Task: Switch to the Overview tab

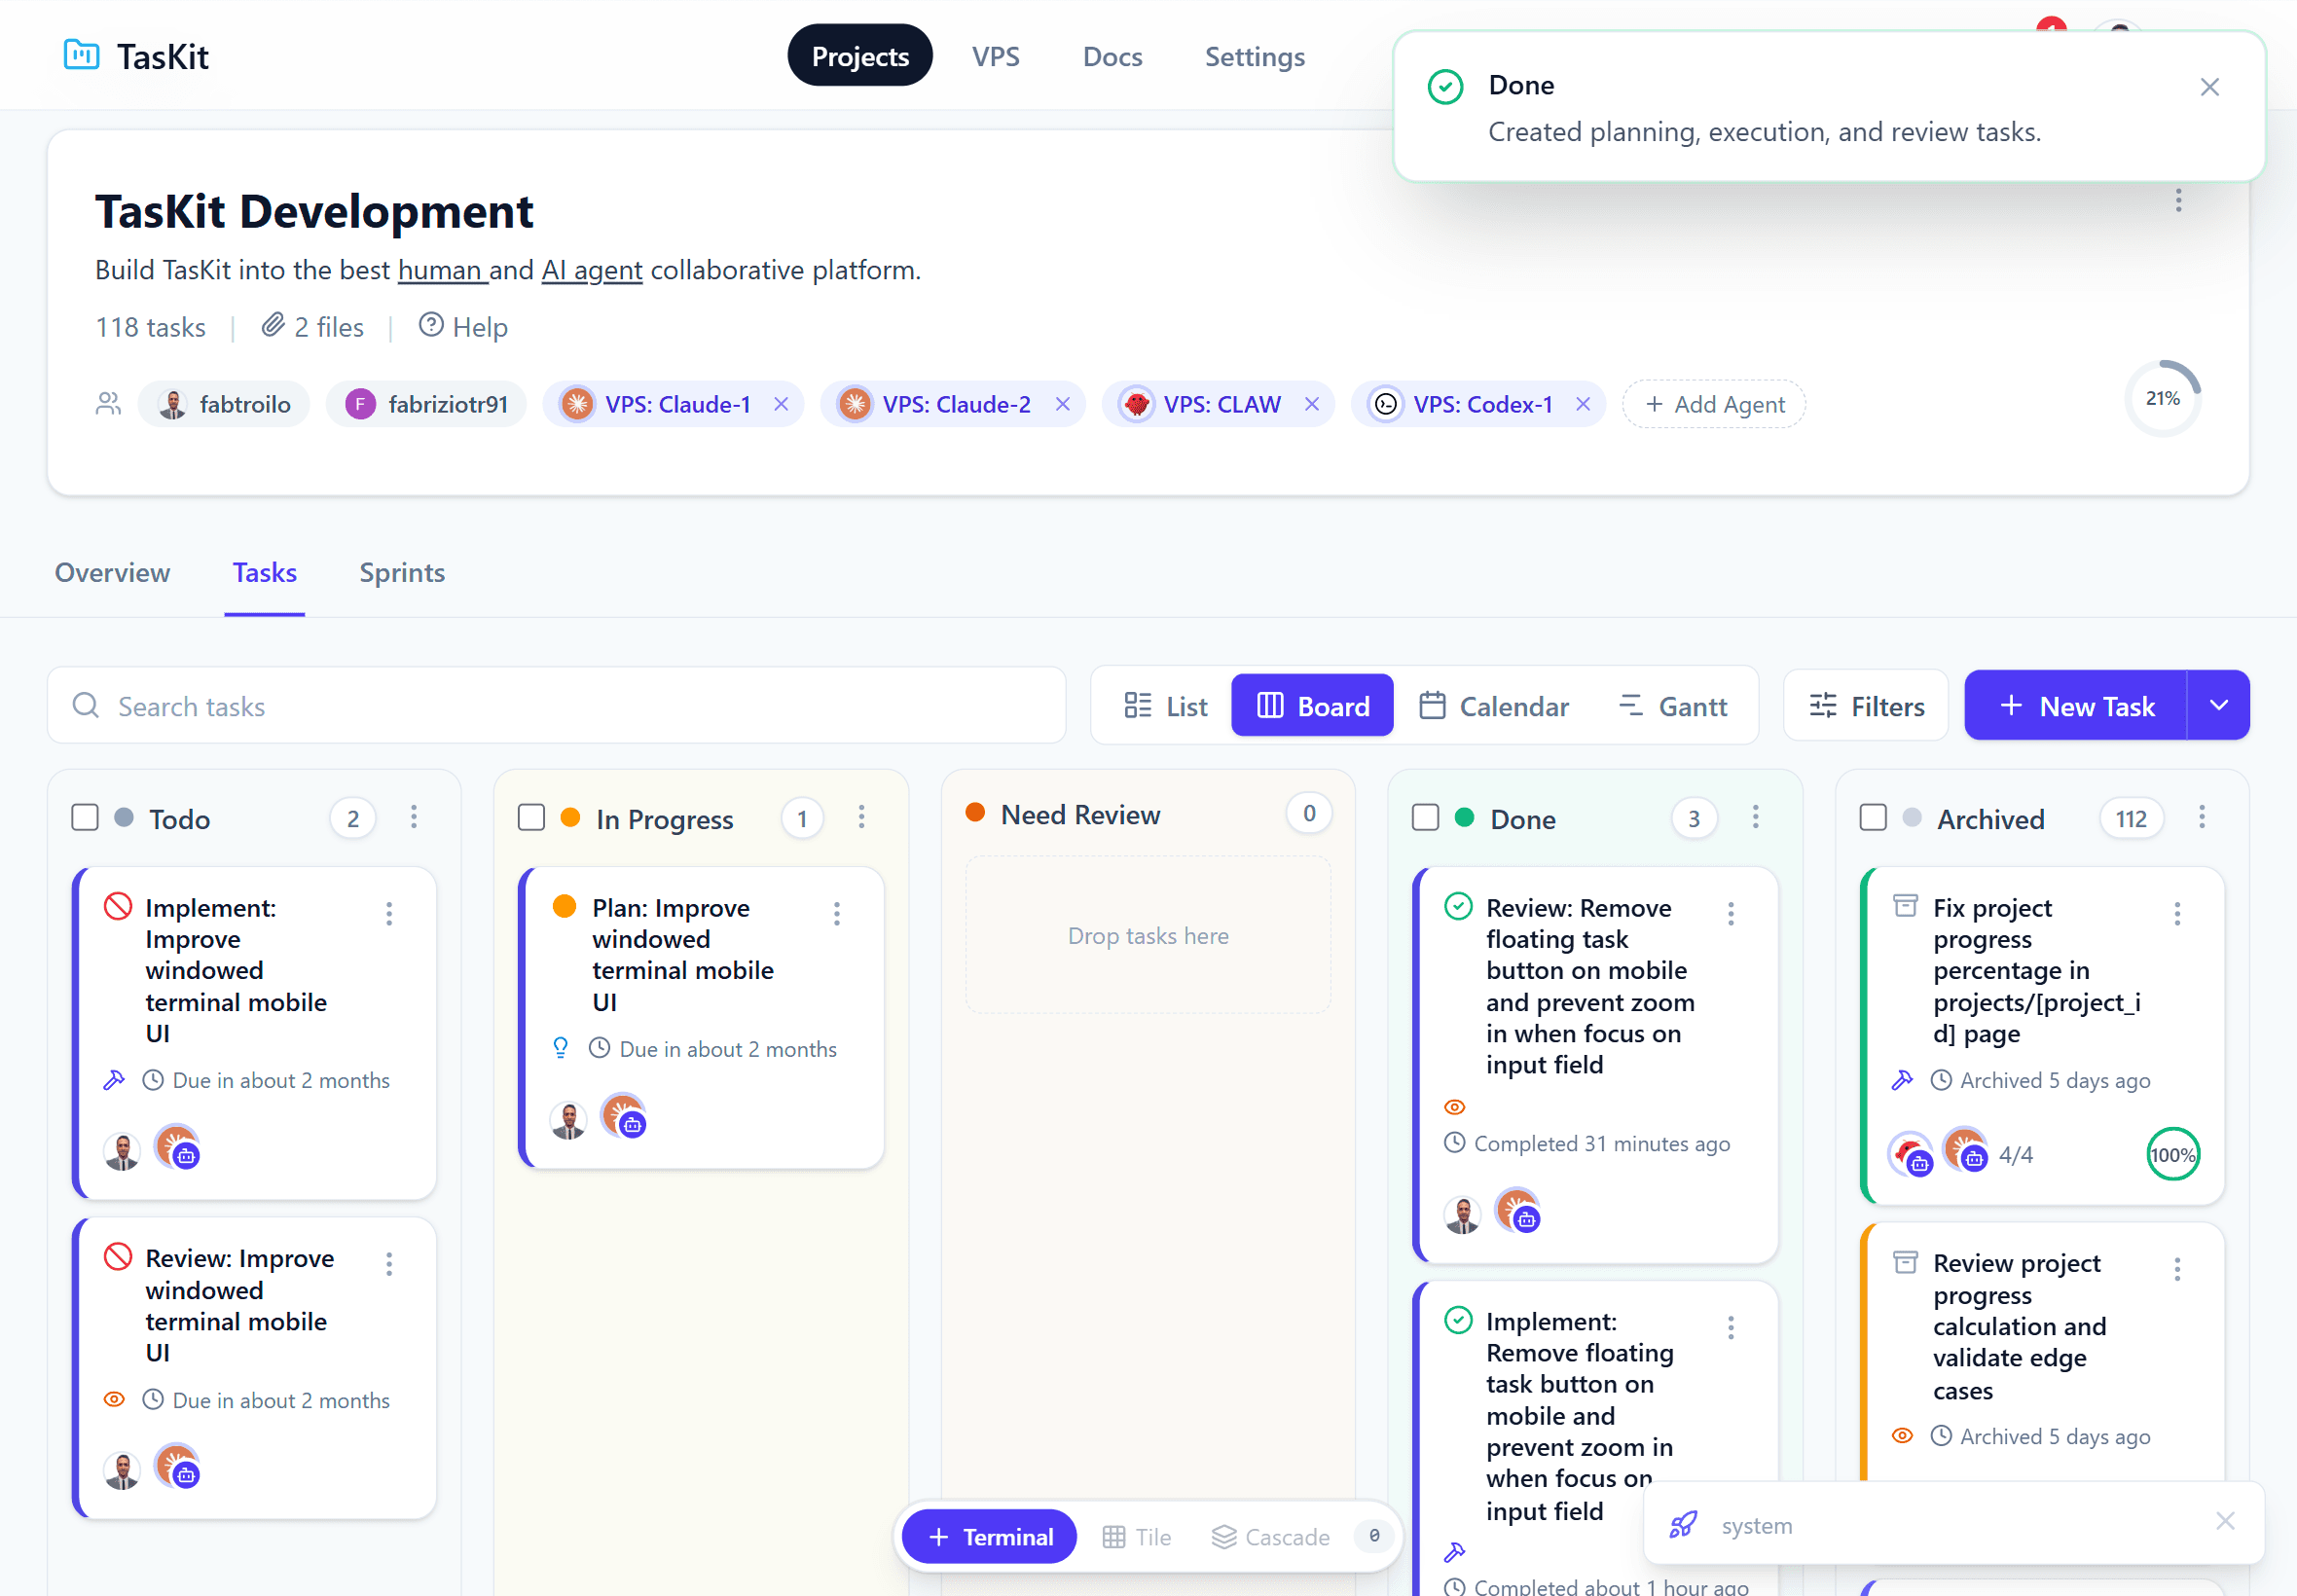Action: tap(112, 572)
